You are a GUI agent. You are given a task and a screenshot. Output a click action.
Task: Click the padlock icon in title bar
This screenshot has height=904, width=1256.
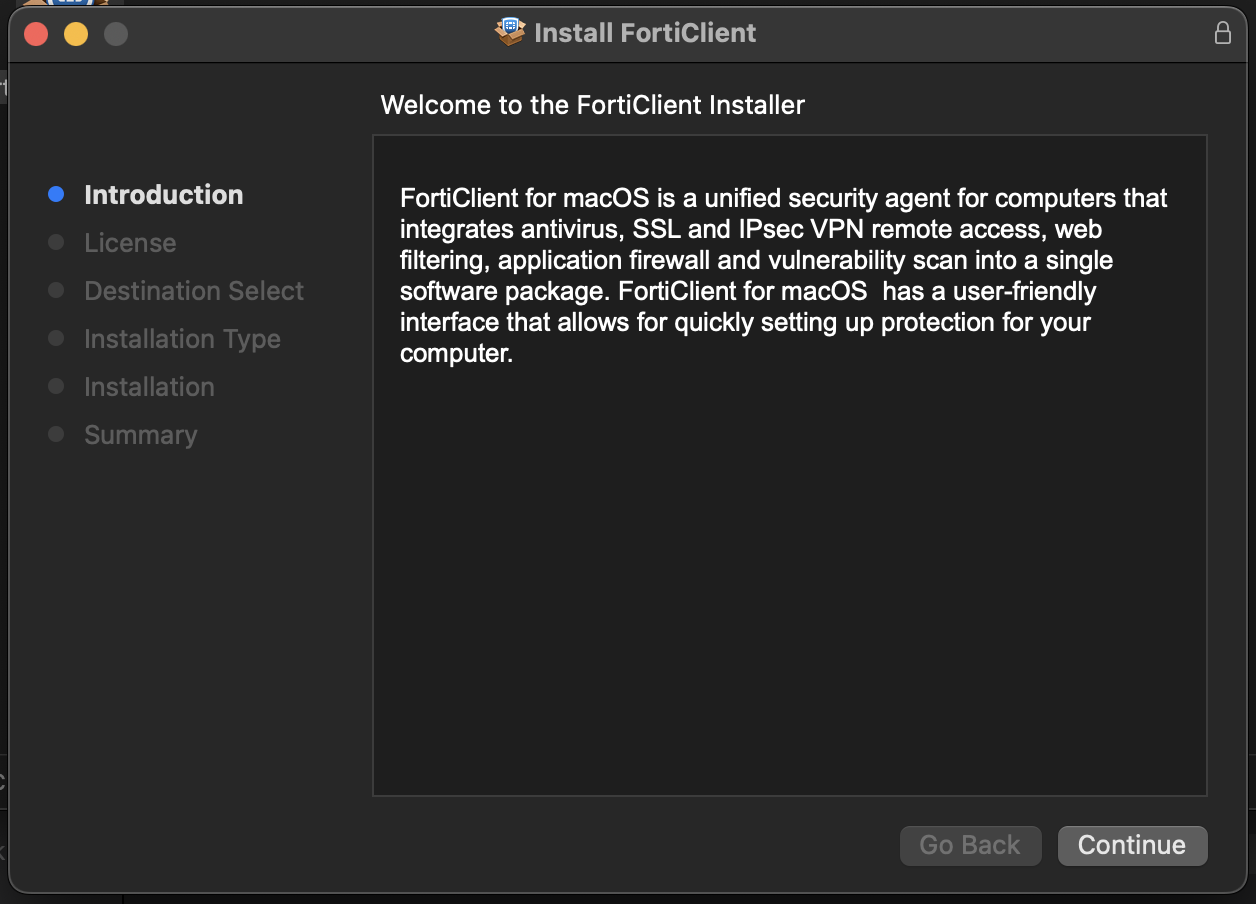click(1222, 33)
